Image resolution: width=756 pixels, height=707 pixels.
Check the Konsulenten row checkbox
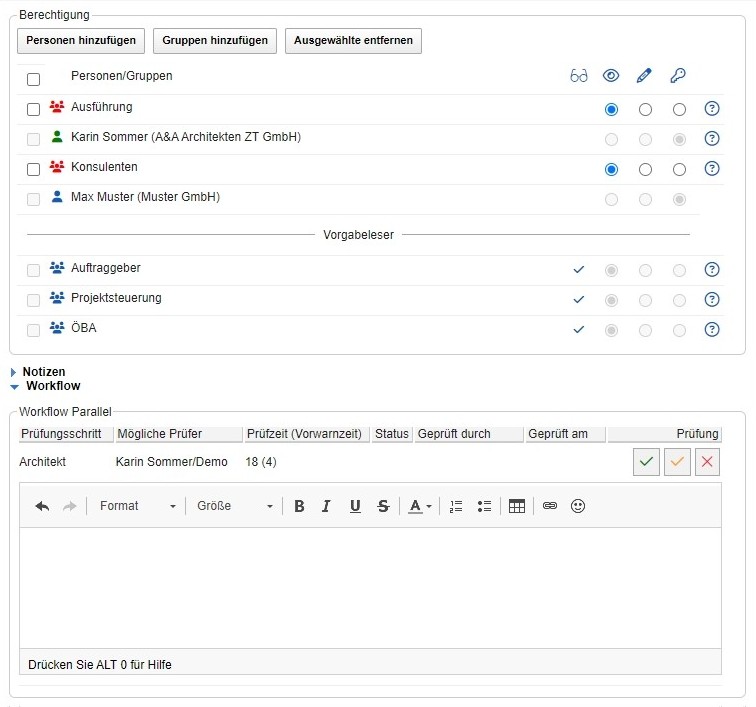(33, 169)
